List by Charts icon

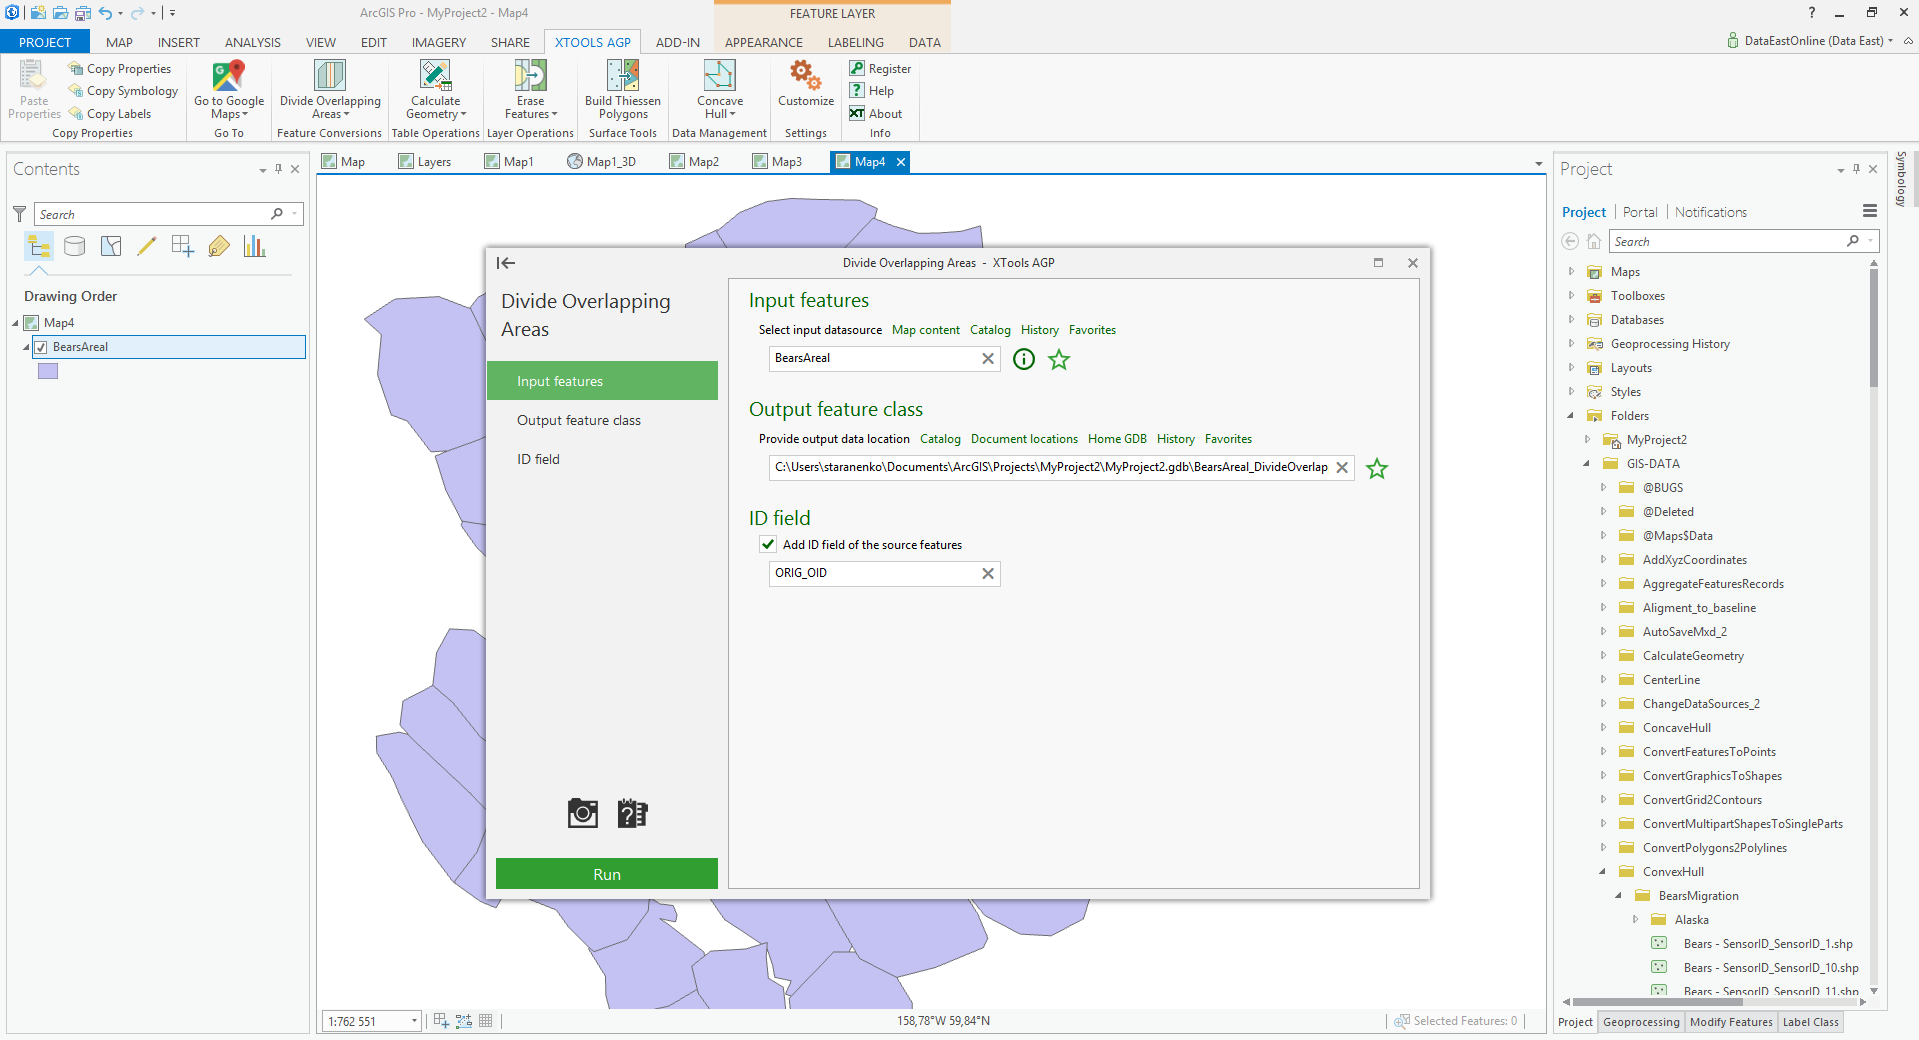(x=254, y=246)
